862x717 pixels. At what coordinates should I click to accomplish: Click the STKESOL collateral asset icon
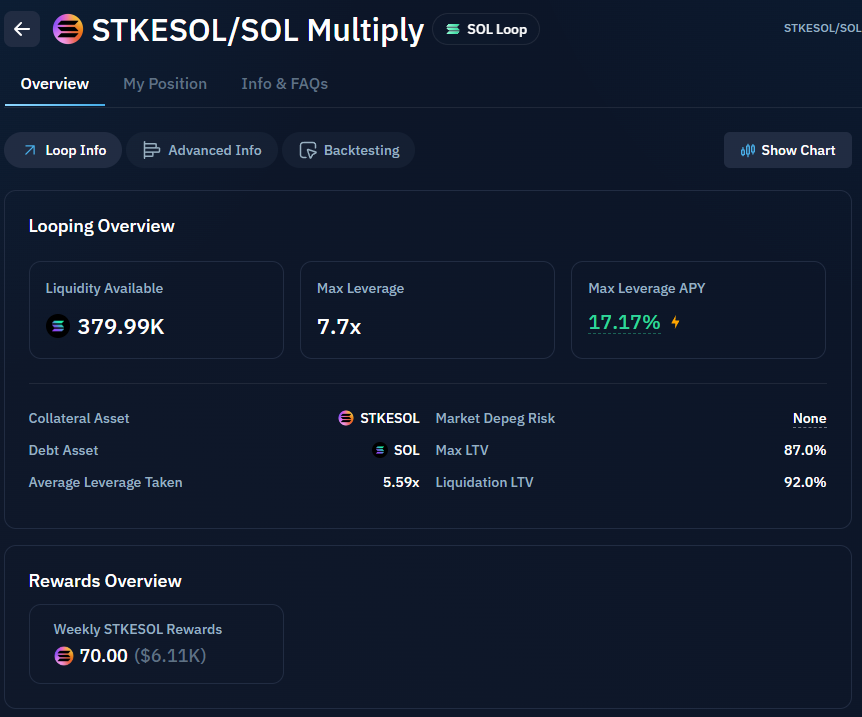pyautogui.click(x=346, y=418)
